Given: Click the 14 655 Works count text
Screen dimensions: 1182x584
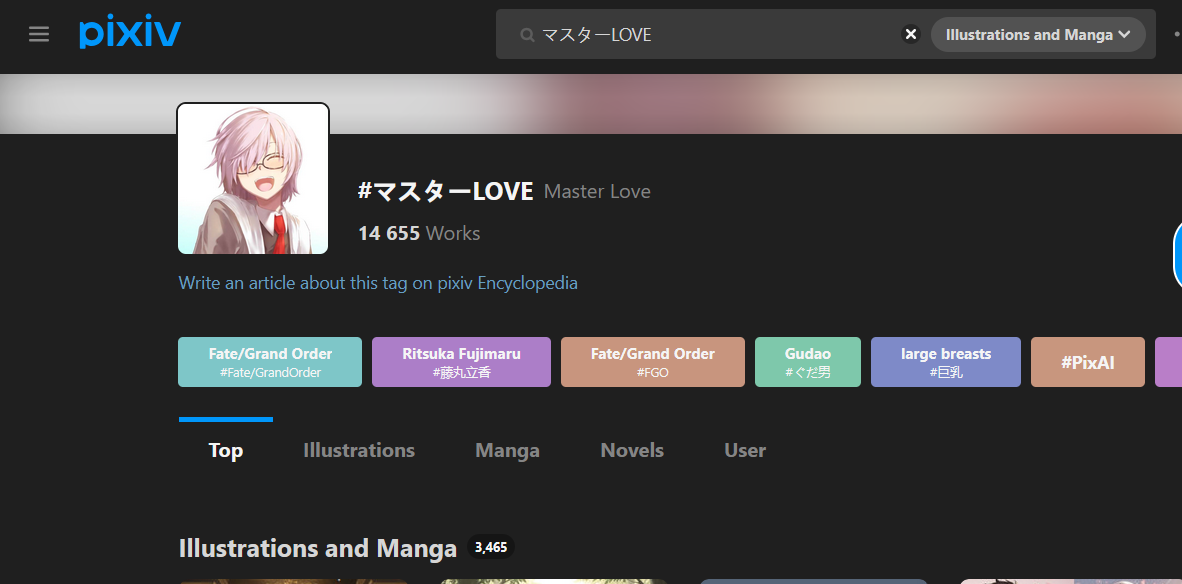Looking at the screenshot, I should [x=419, y=234].
